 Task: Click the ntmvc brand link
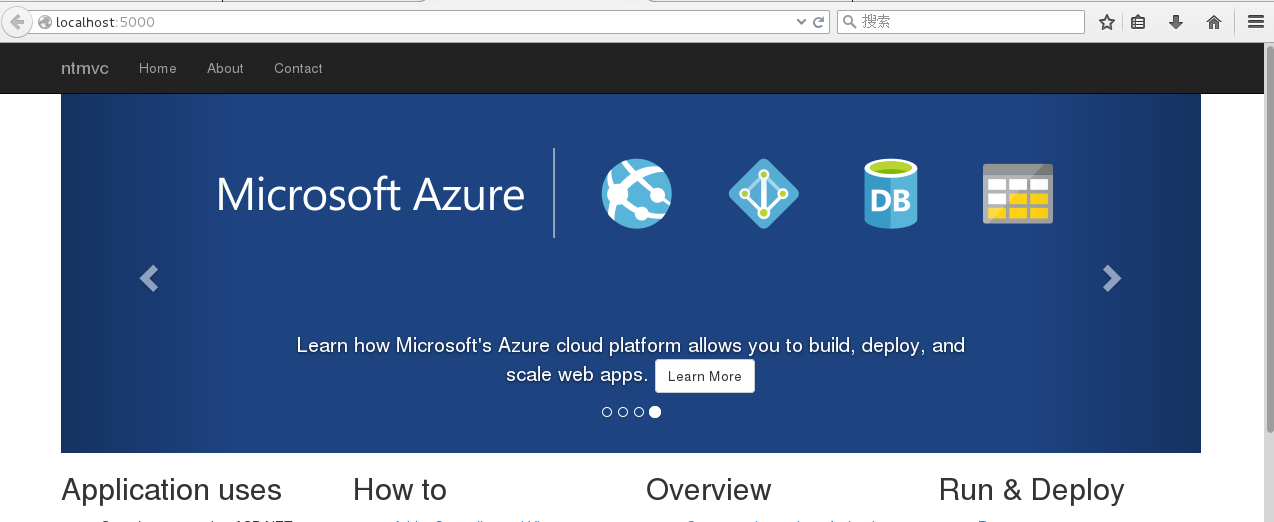point(85,68)
